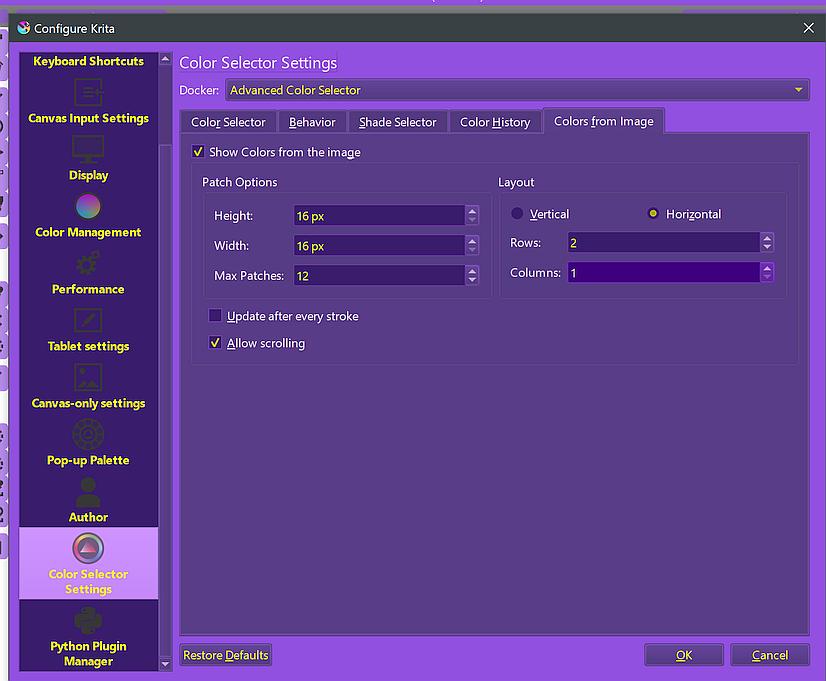The image size is (826, 681).
Task: Switch to the Behavior tab
Action: click(312, 122)
